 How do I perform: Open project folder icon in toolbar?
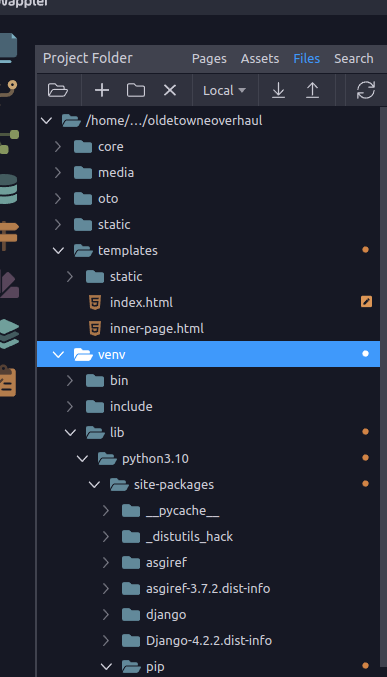pos(57,90)
